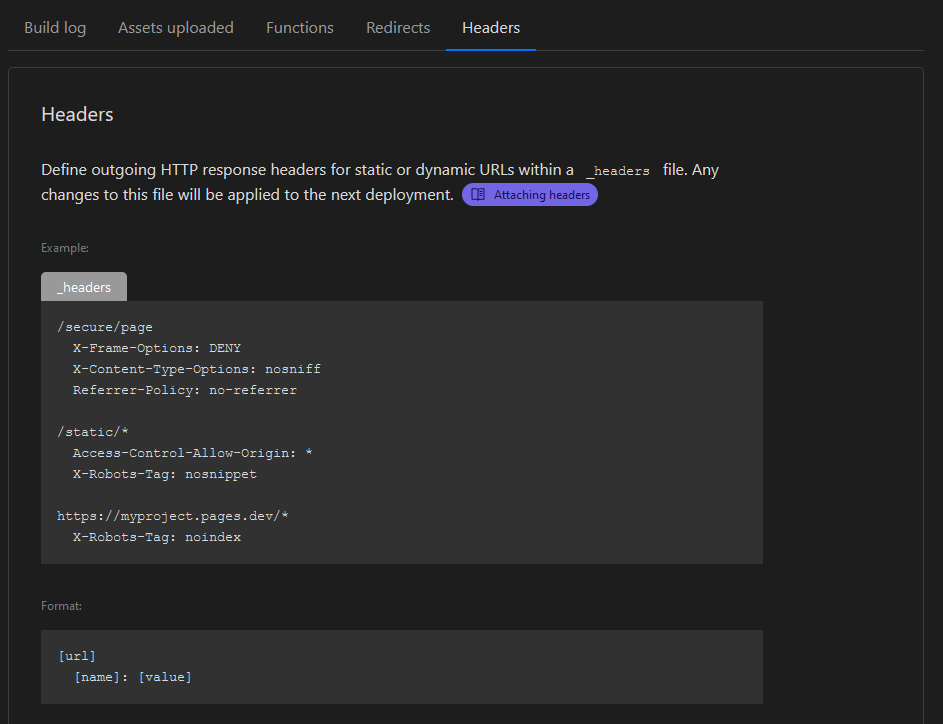Click the Headers section heading
This screenshot has height=724, width=943.
pos(77,114)
